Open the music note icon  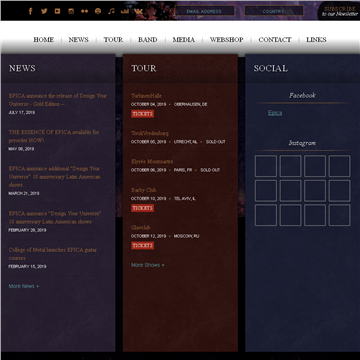tap(111, 11)
